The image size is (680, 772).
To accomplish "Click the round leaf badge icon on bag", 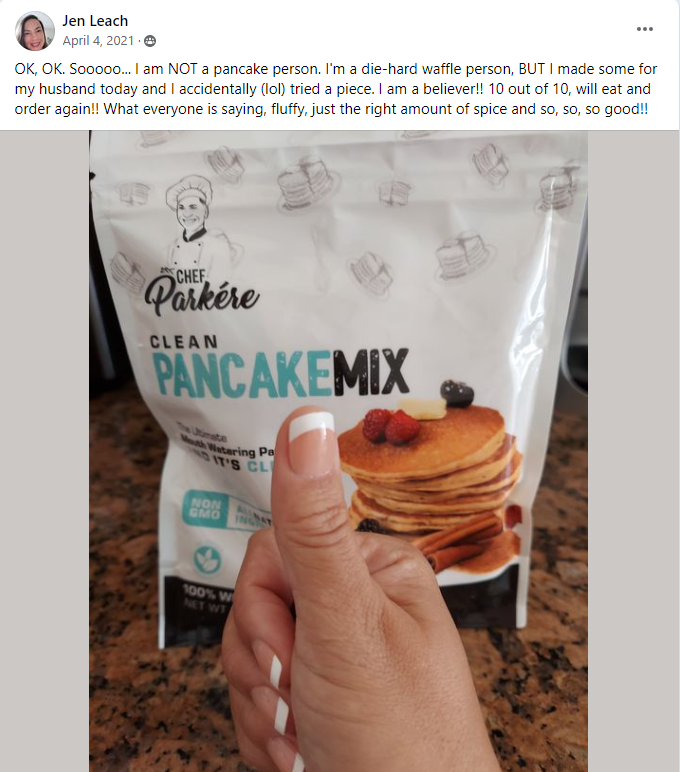I will tap(207, 559).
